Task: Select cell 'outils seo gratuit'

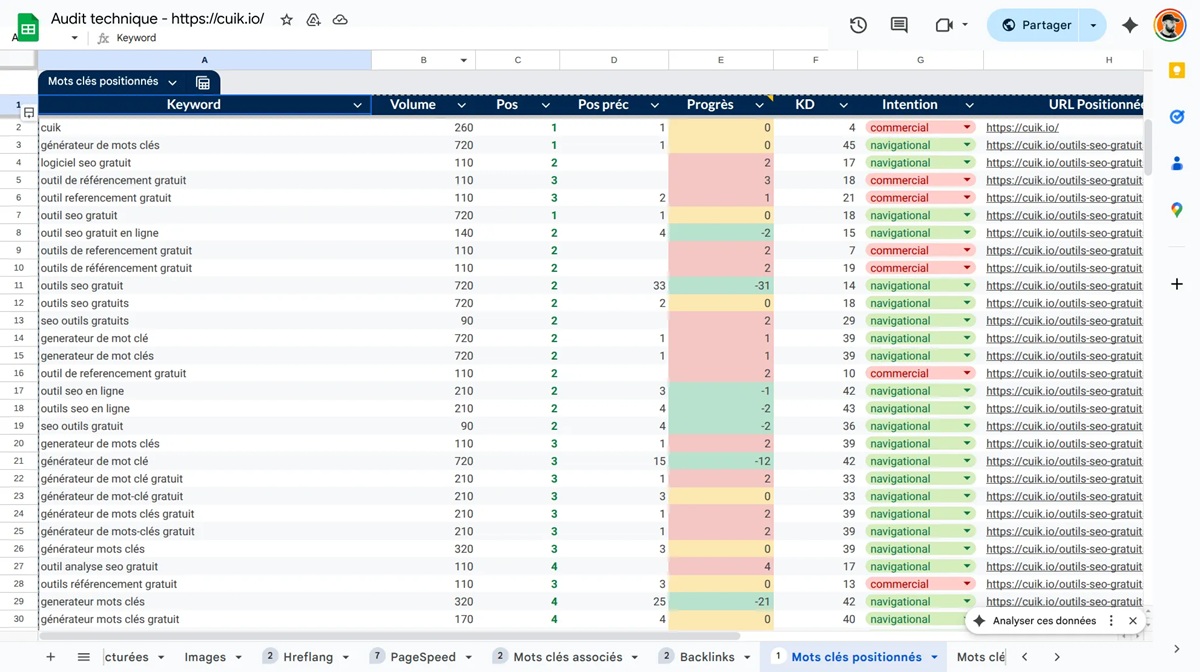Action: [x=204, y=286]
